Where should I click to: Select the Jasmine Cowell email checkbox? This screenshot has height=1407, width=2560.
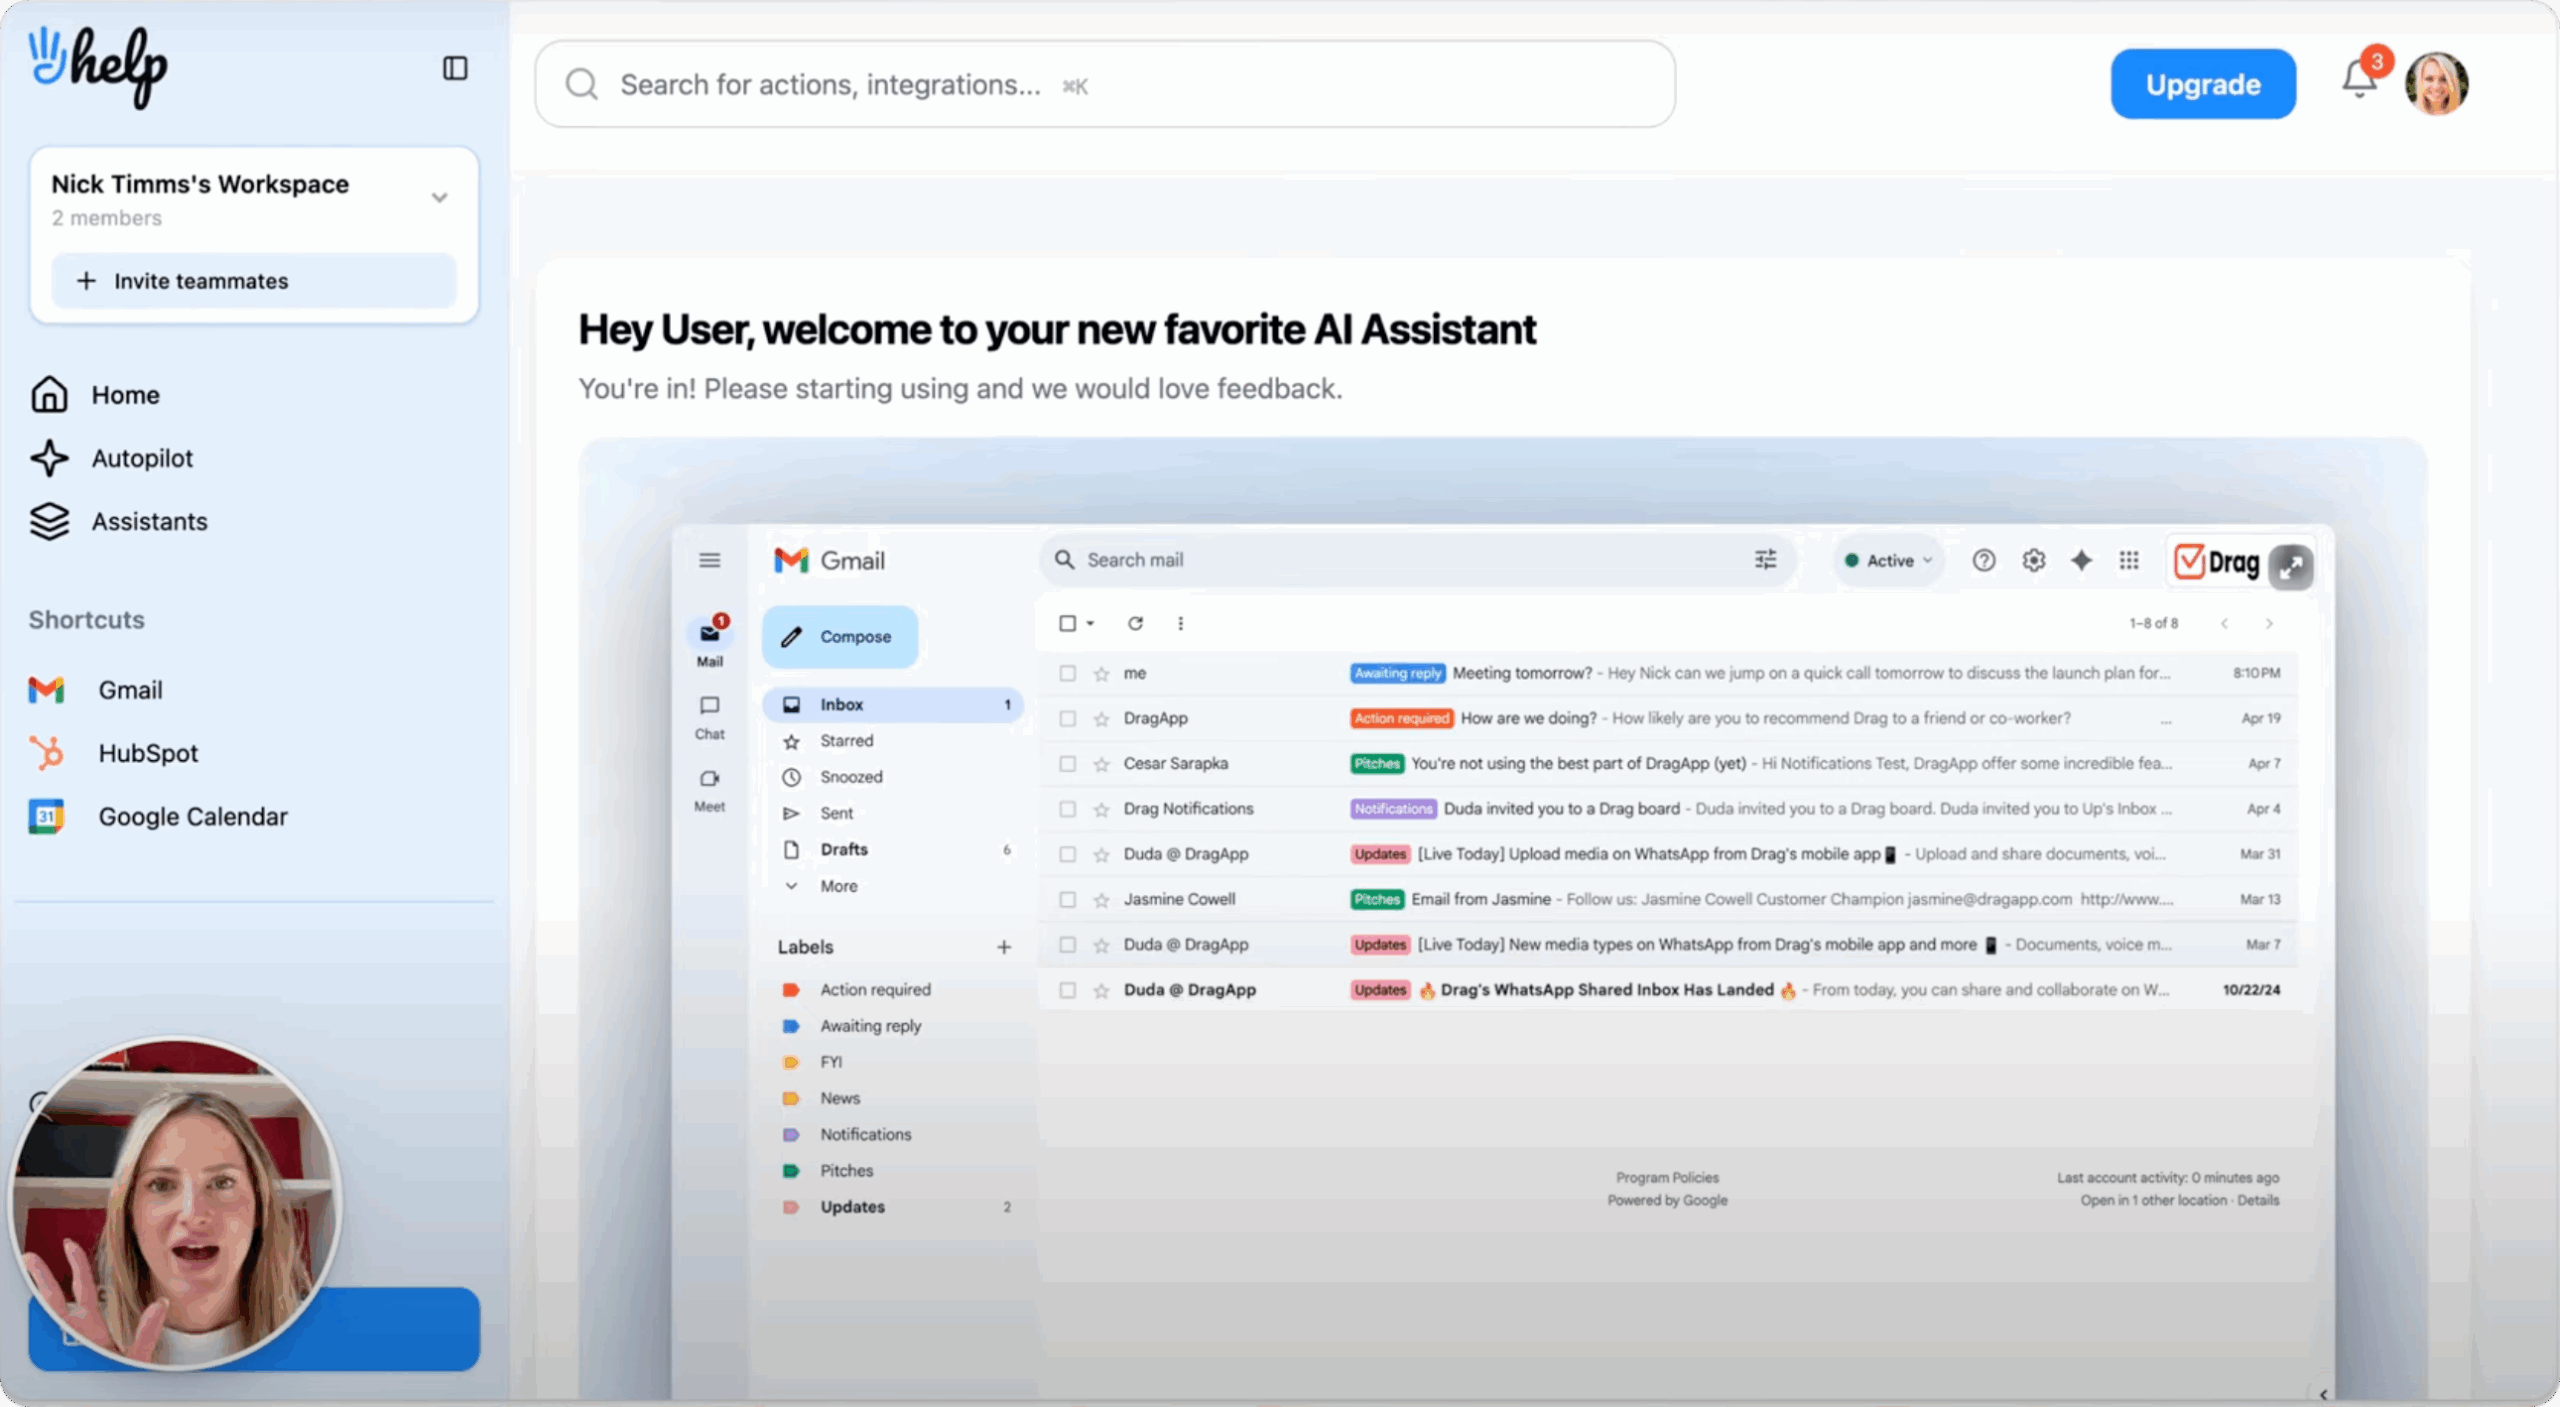(x=1068, y=899)
